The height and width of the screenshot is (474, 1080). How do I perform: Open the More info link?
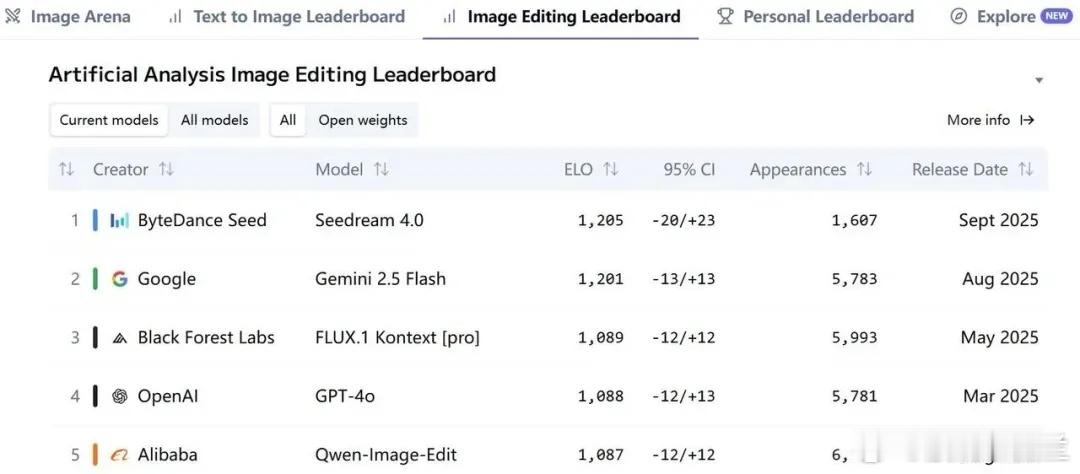click(990, 120)
